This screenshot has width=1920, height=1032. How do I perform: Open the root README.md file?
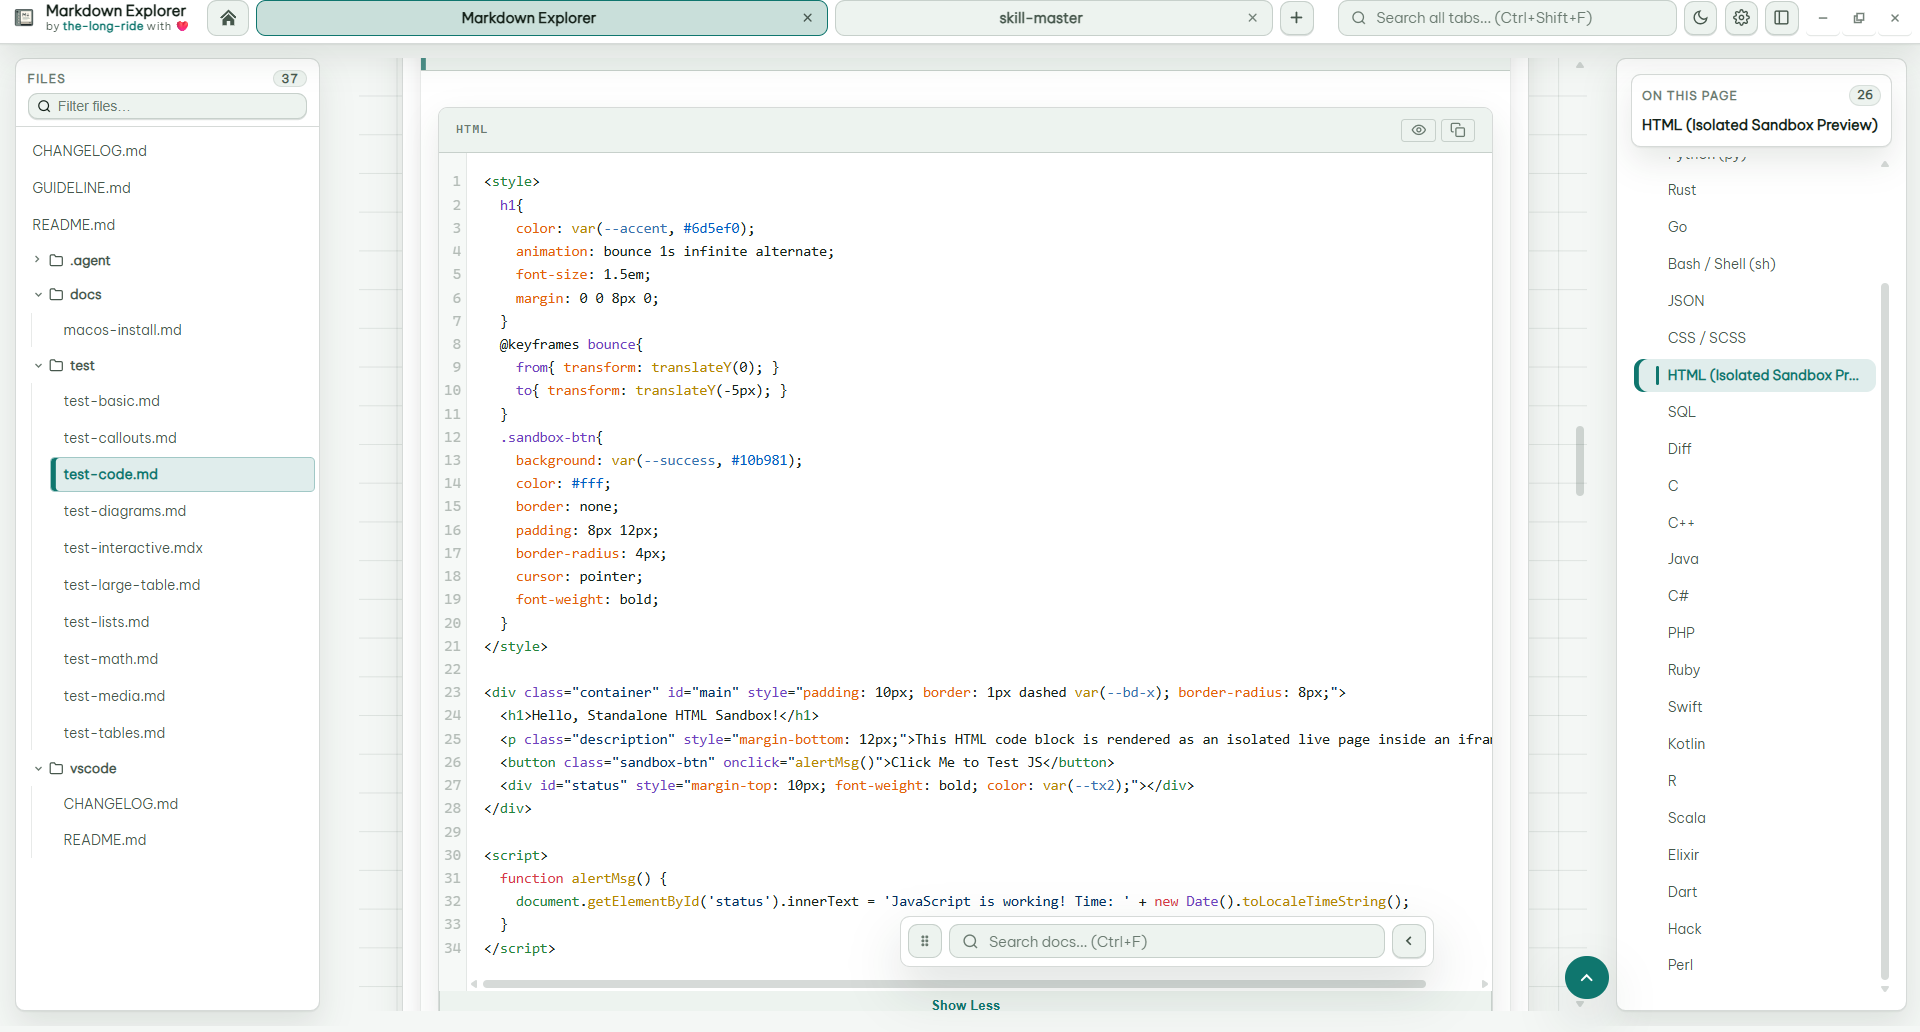coord(73,225)
